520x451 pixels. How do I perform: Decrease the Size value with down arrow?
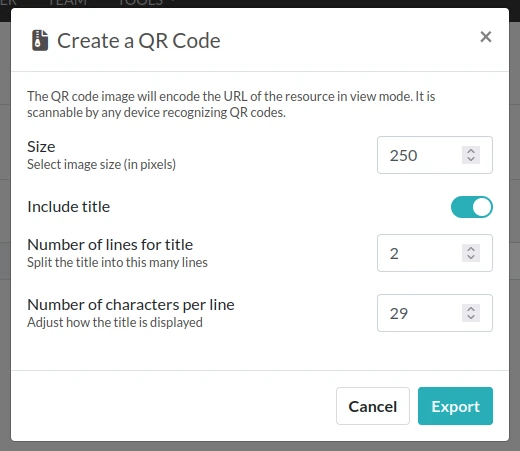471,159
